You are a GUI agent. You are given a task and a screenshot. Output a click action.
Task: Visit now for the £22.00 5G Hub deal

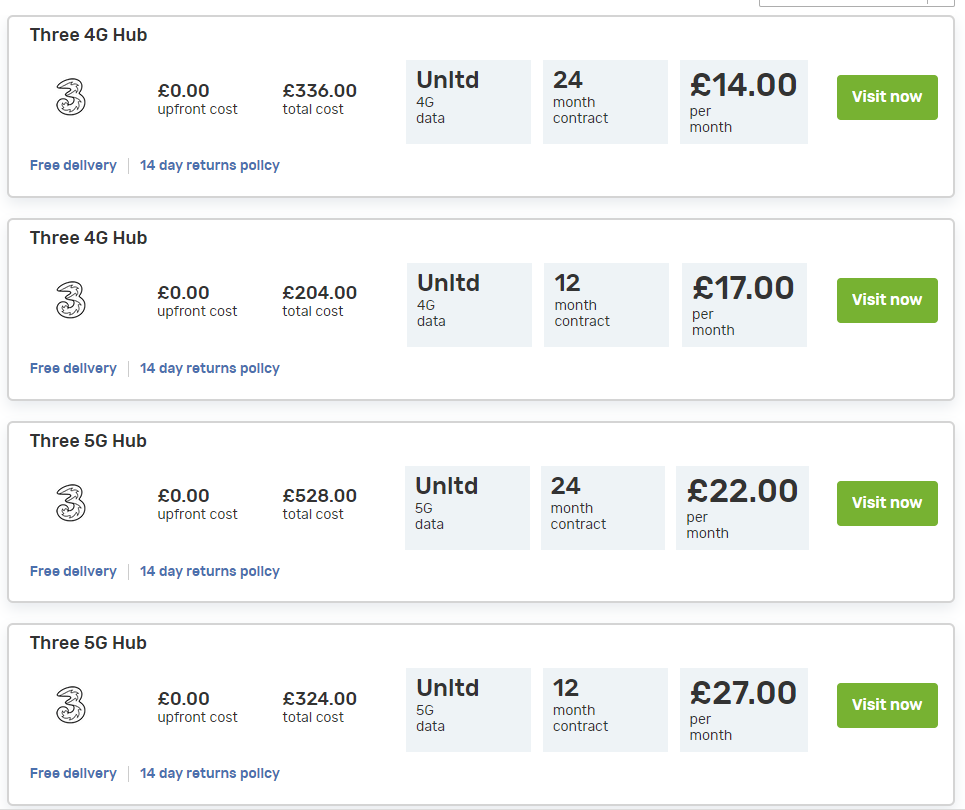pyautogui.click(x=887, y=503)
